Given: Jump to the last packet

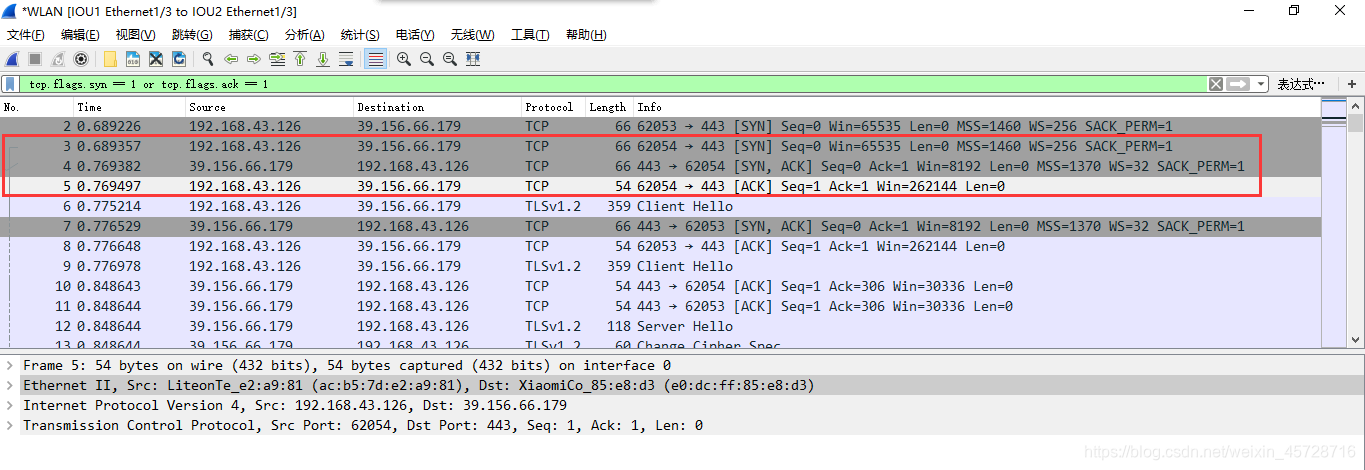Looking at the screenshot, I should (x=323, y=59).
